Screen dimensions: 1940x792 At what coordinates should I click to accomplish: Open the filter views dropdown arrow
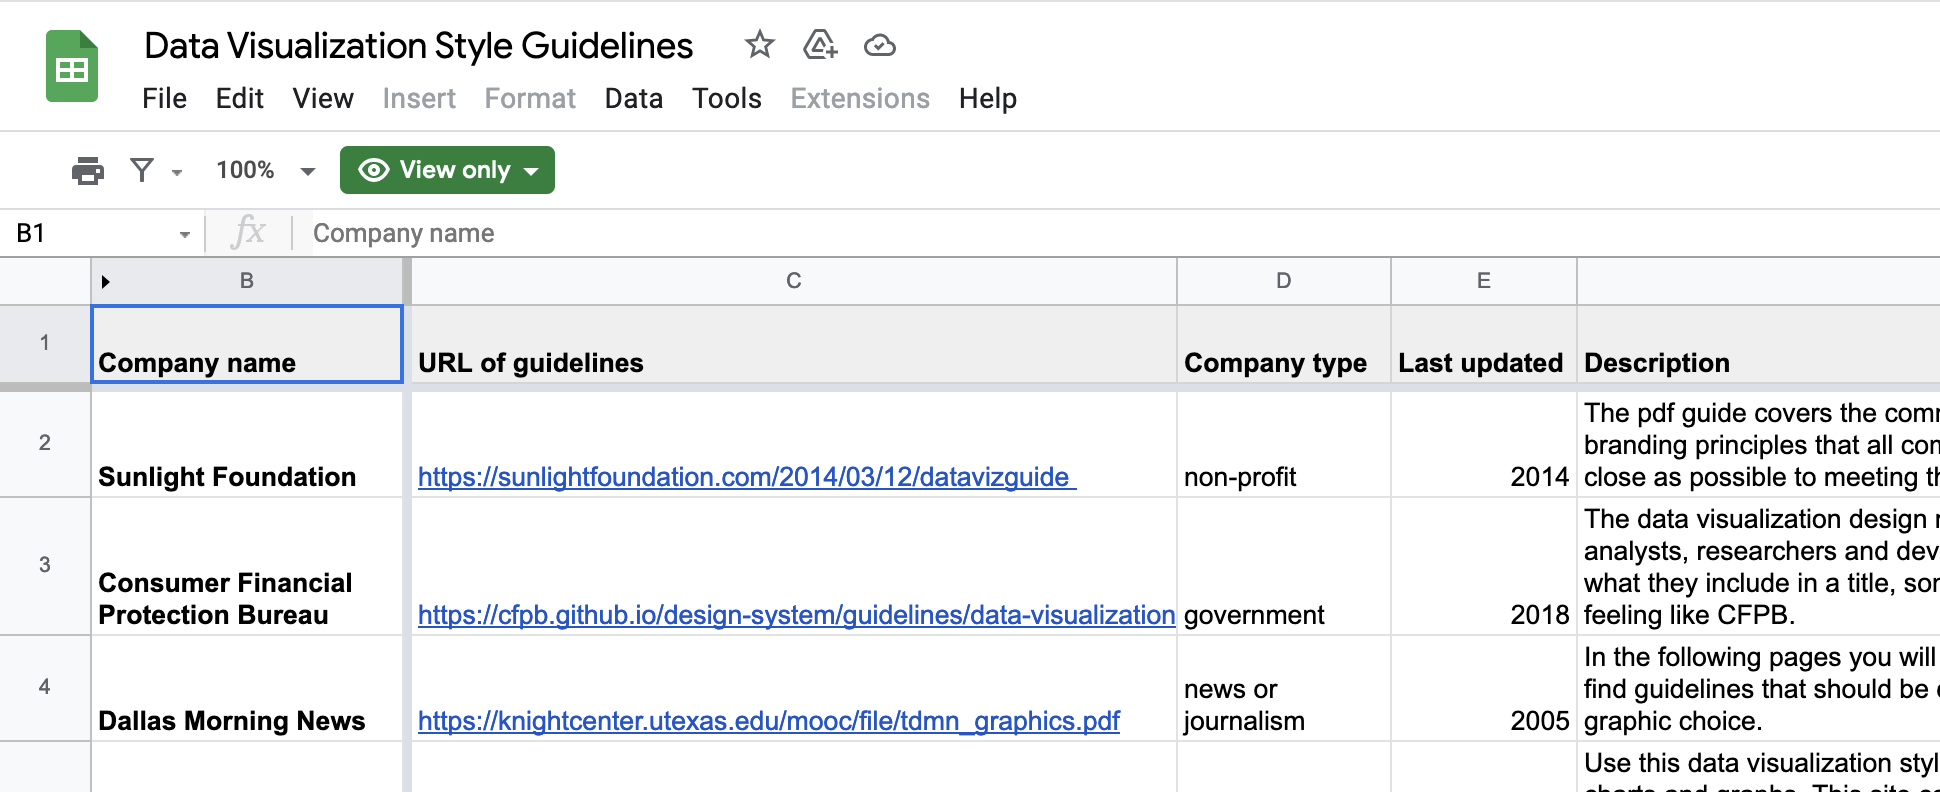tap(177, 172)
